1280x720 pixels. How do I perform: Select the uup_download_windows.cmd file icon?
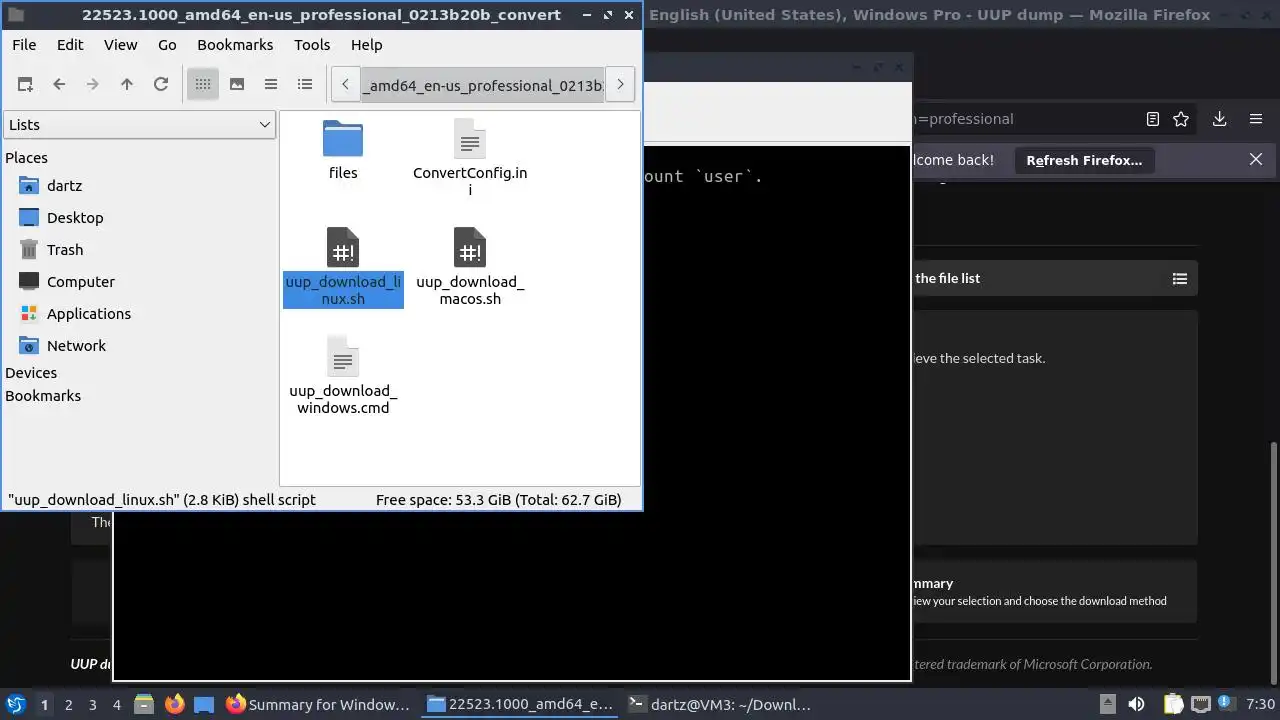pyautogui.click(x=343, y=357)
